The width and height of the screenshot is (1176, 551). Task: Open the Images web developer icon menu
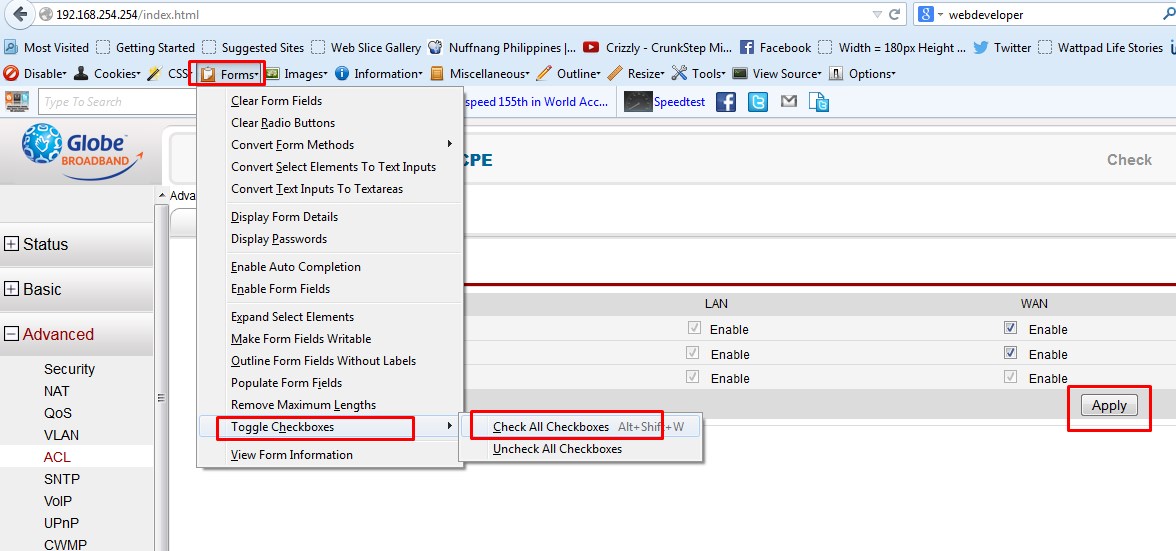(x=296, y=73)
